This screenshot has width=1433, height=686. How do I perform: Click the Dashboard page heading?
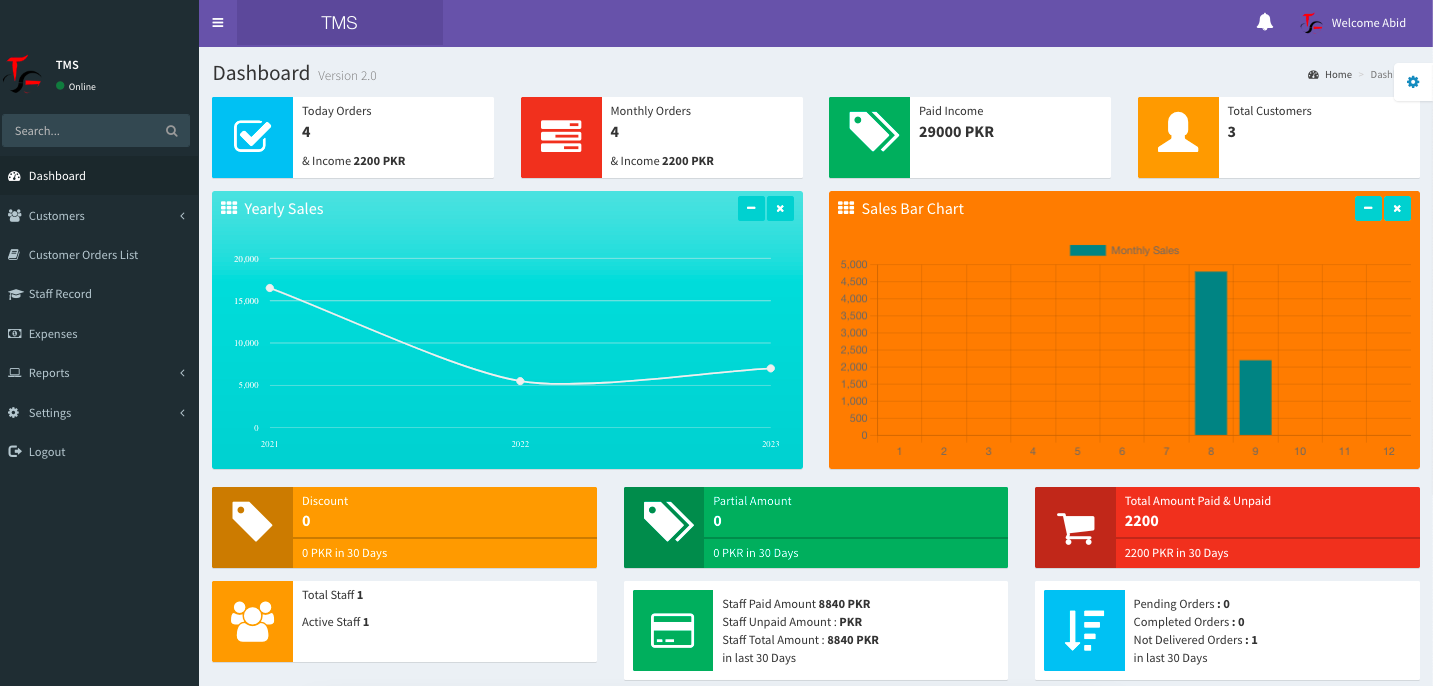pyautogui.click(x=261, y=73)
